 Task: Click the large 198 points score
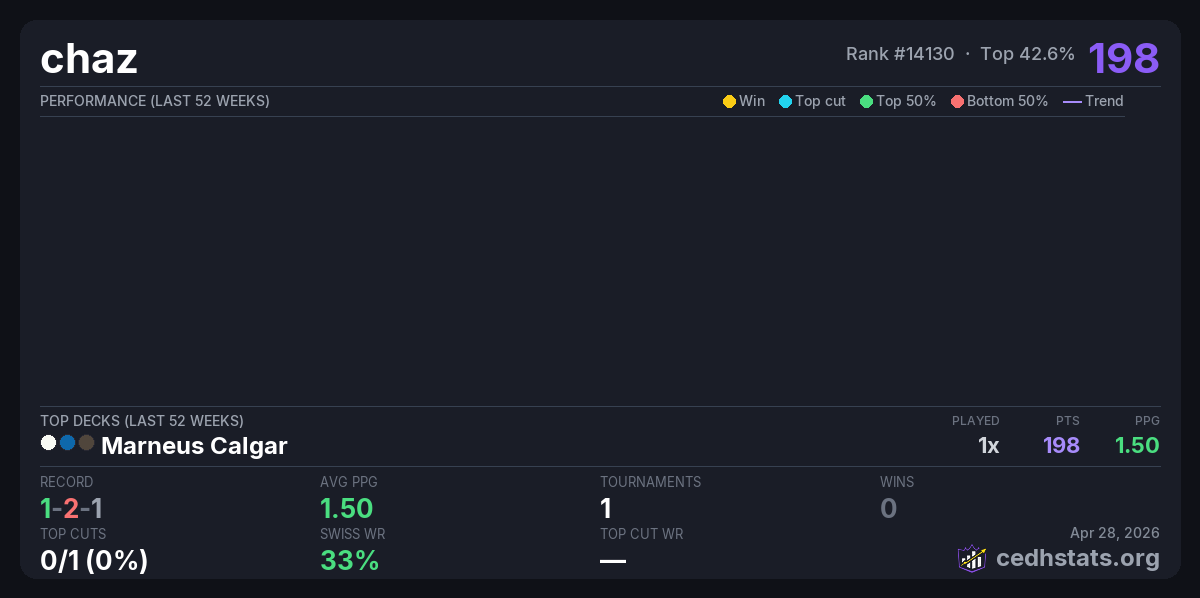1123,58
